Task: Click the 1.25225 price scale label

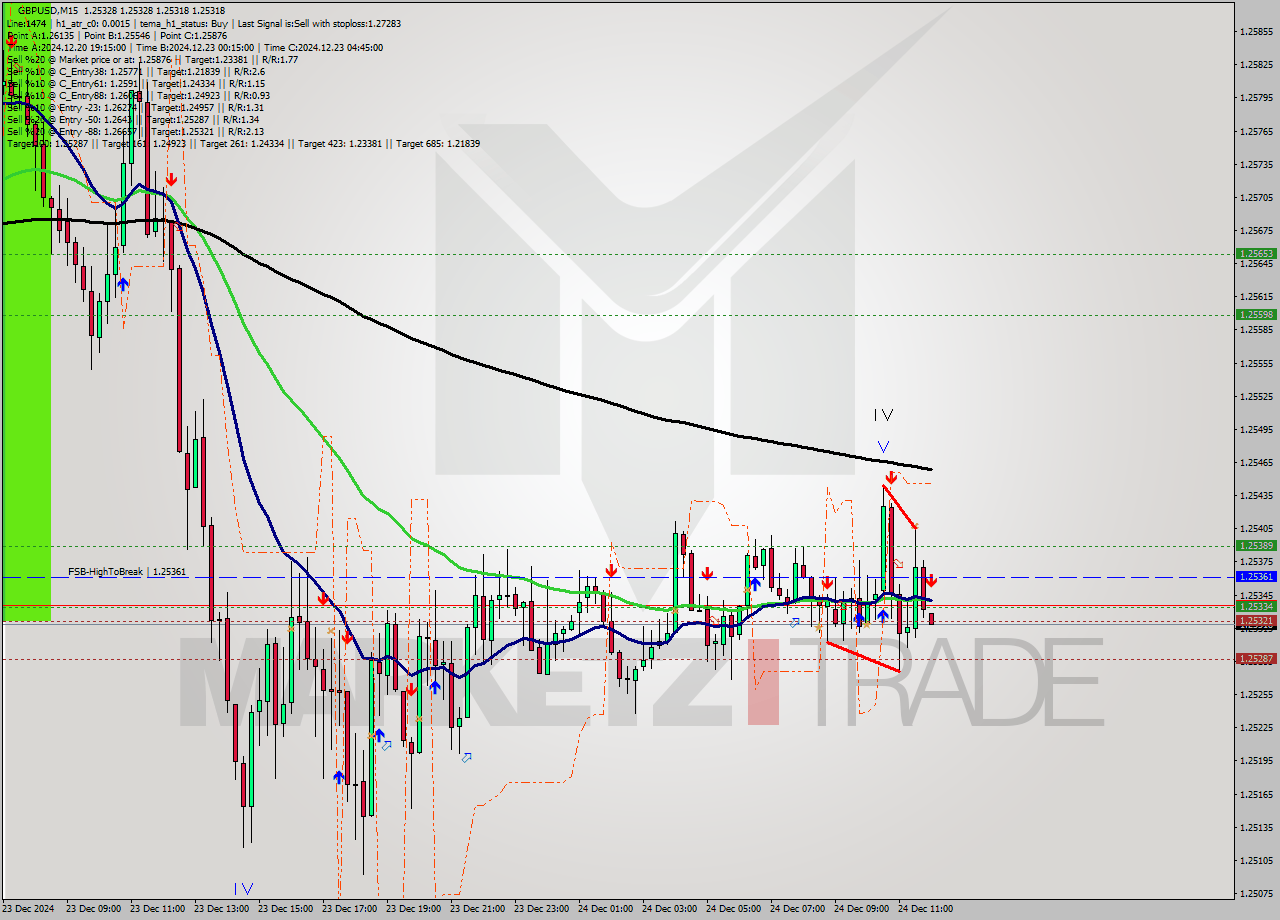Action: click(1256, 727)
